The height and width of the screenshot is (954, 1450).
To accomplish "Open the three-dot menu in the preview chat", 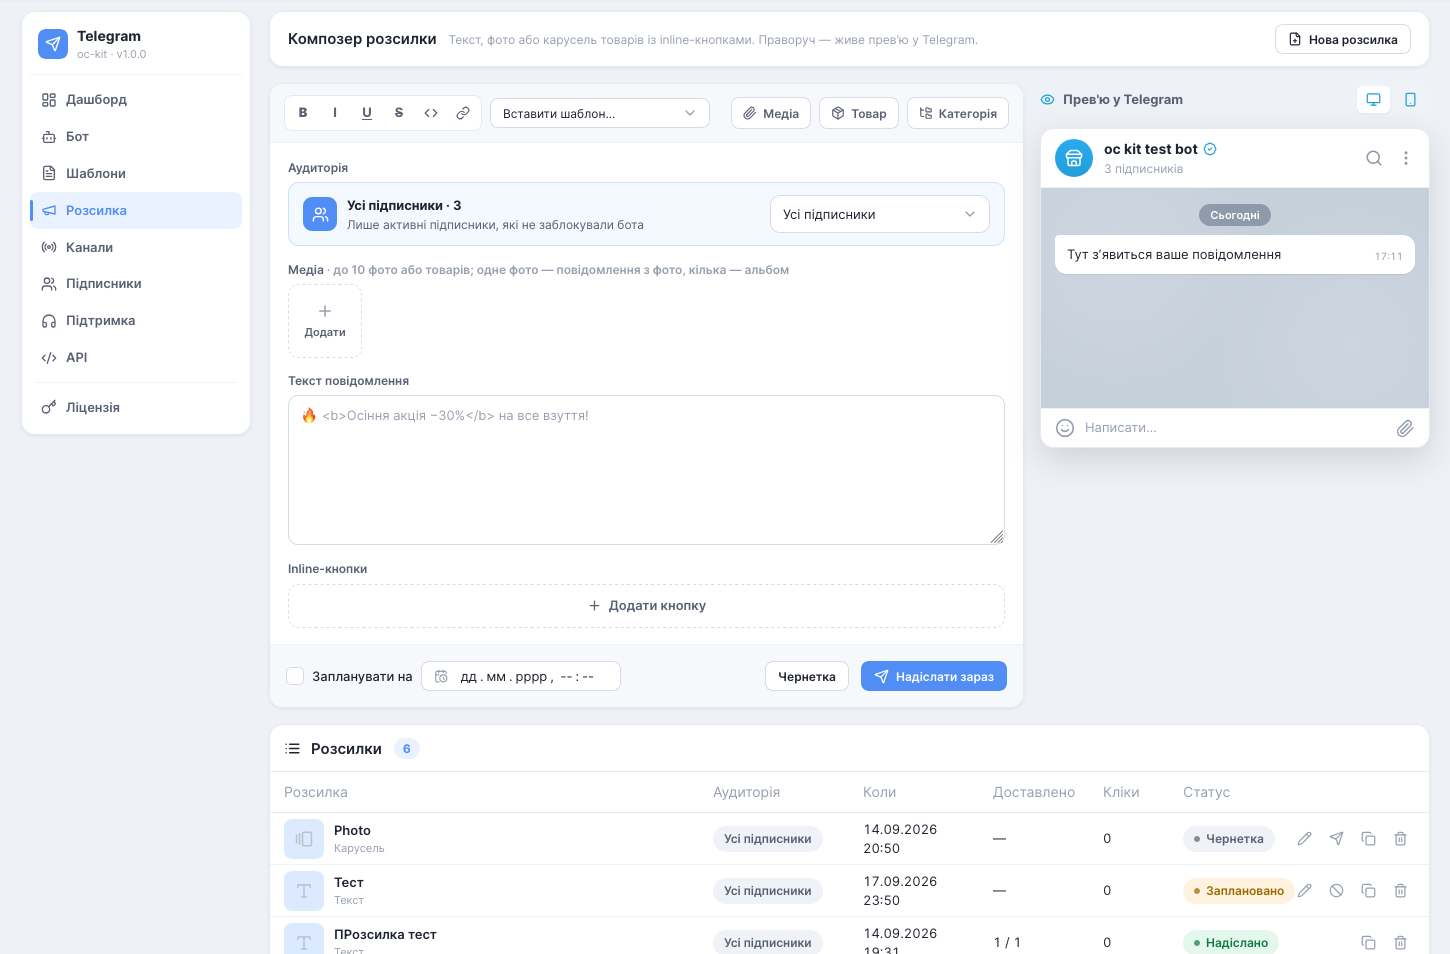I will (x=1406, y=158).
